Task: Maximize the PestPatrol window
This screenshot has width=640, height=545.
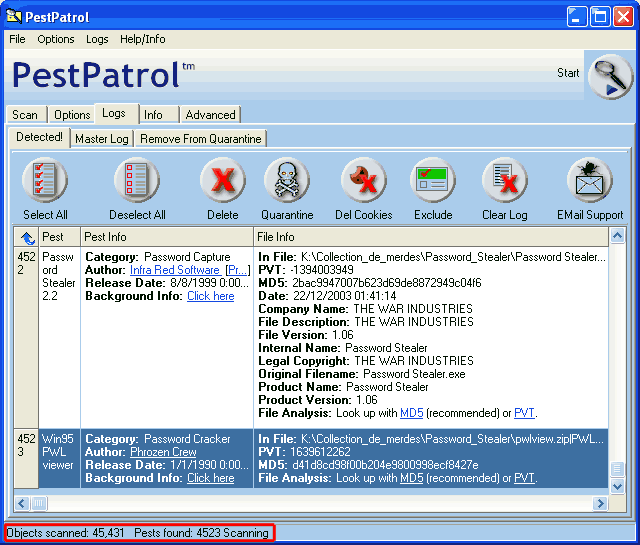Action: 600,17
